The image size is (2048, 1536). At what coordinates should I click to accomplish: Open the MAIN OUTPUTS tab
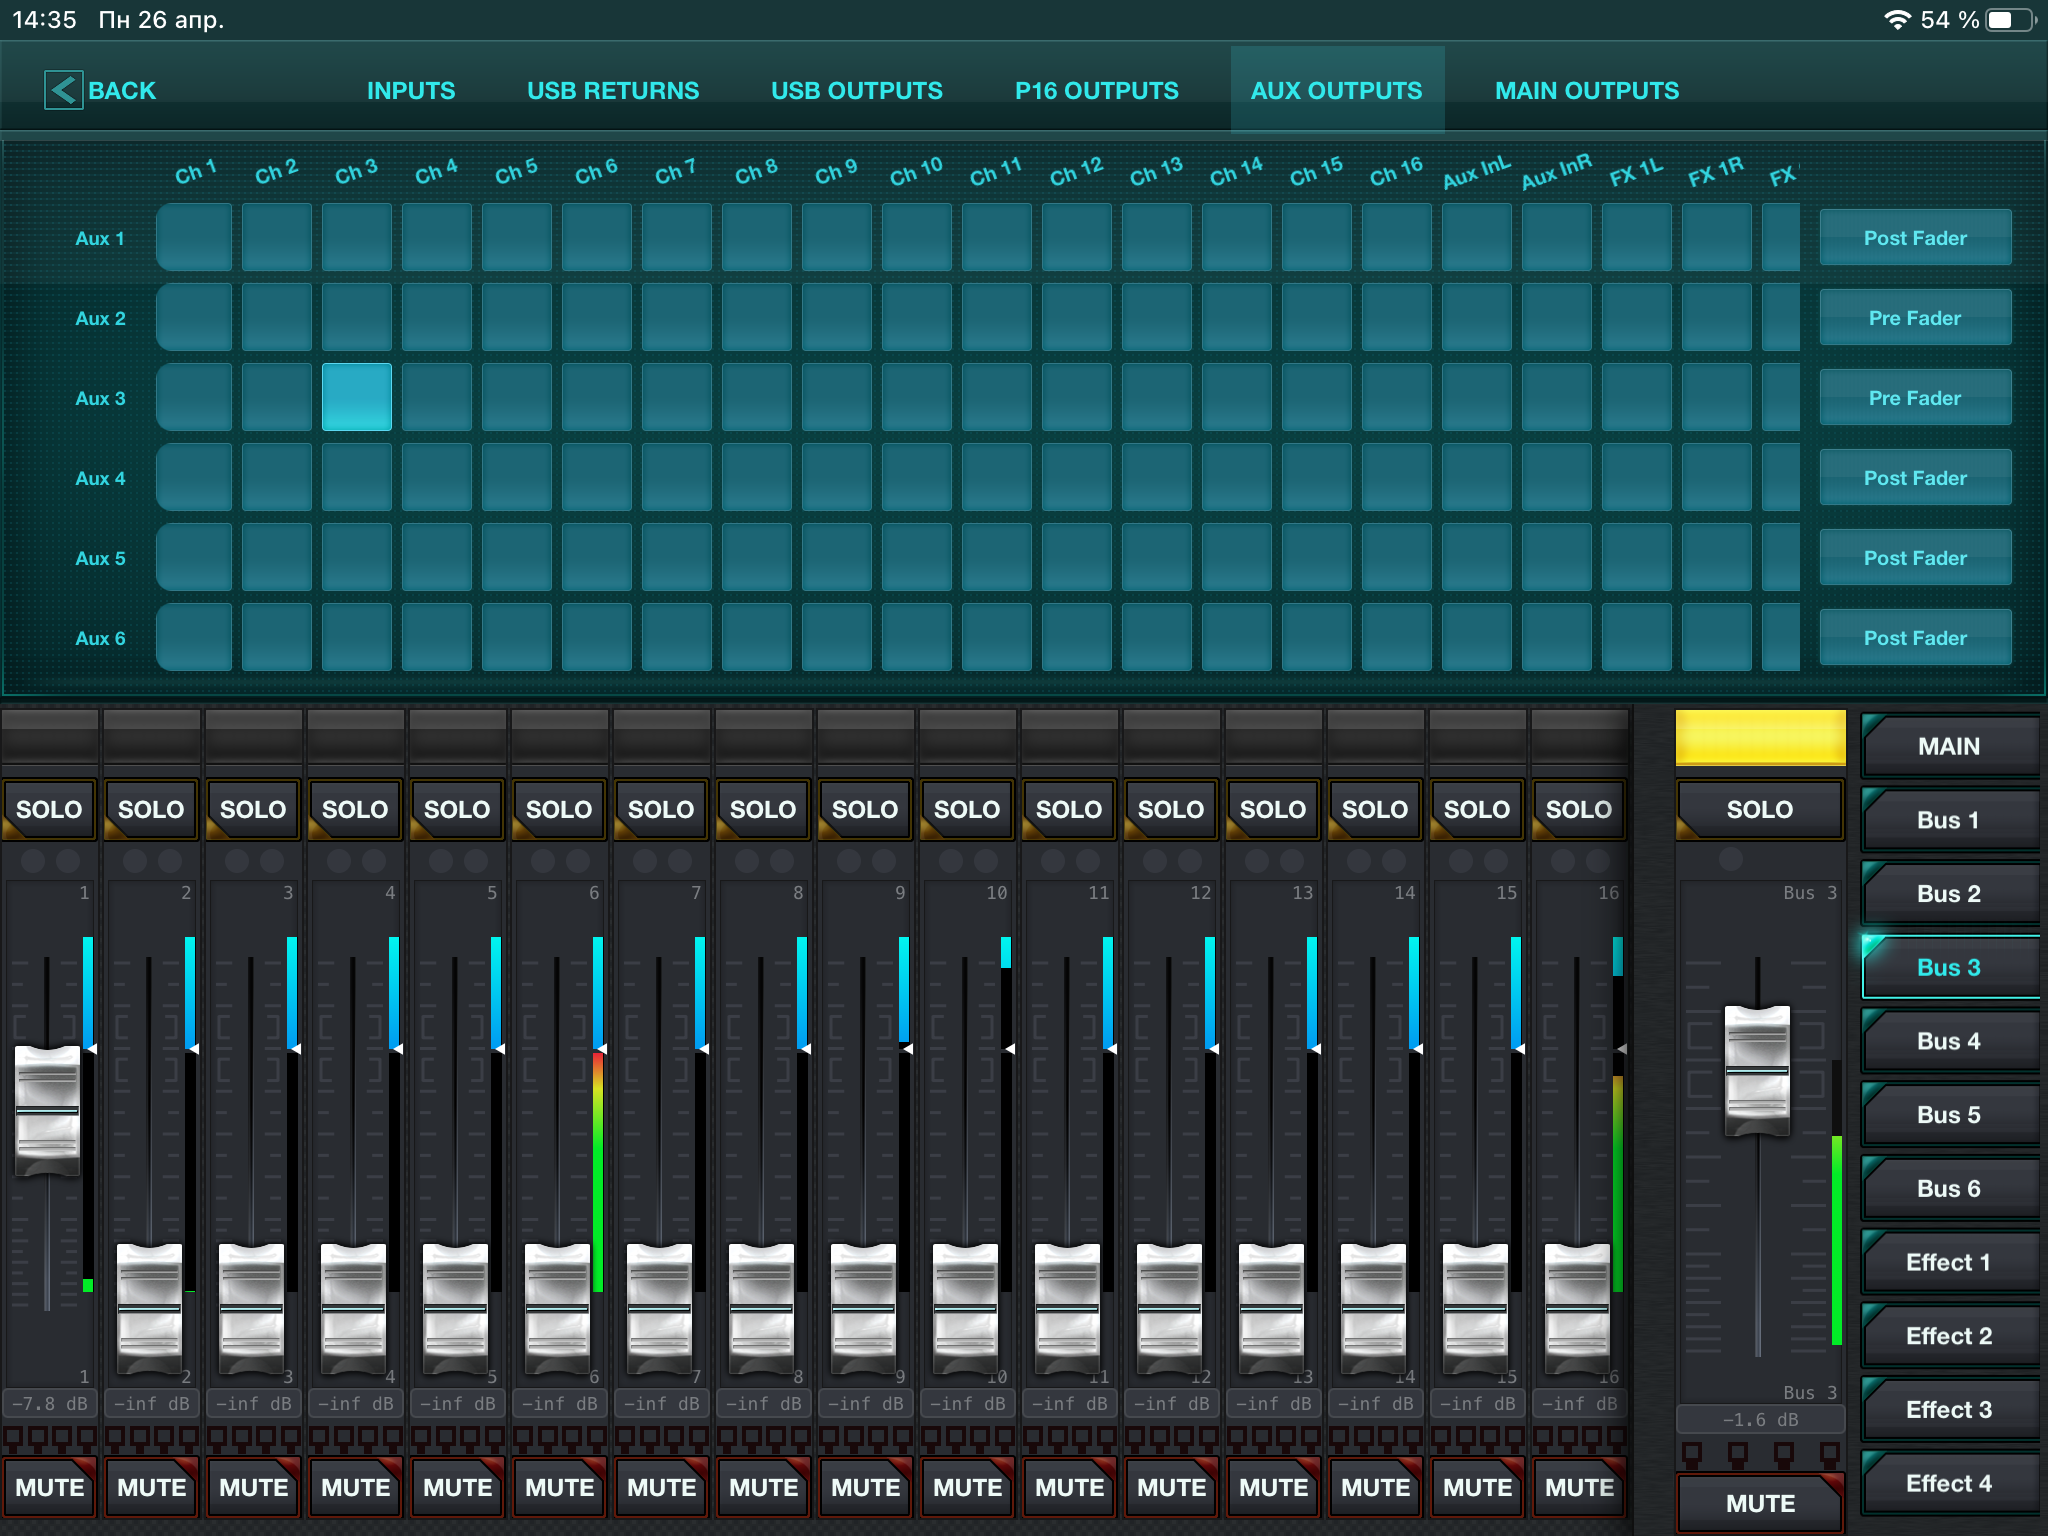point(1586,91)
